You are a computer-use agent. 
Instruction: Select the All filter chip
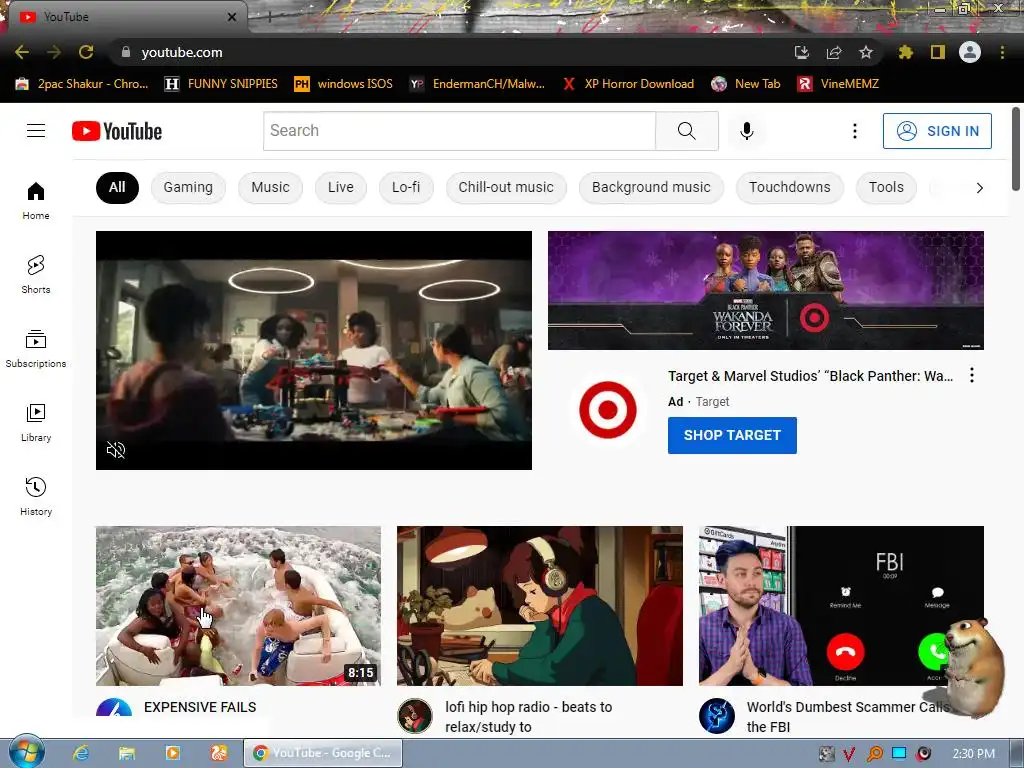tap(117, 187)
